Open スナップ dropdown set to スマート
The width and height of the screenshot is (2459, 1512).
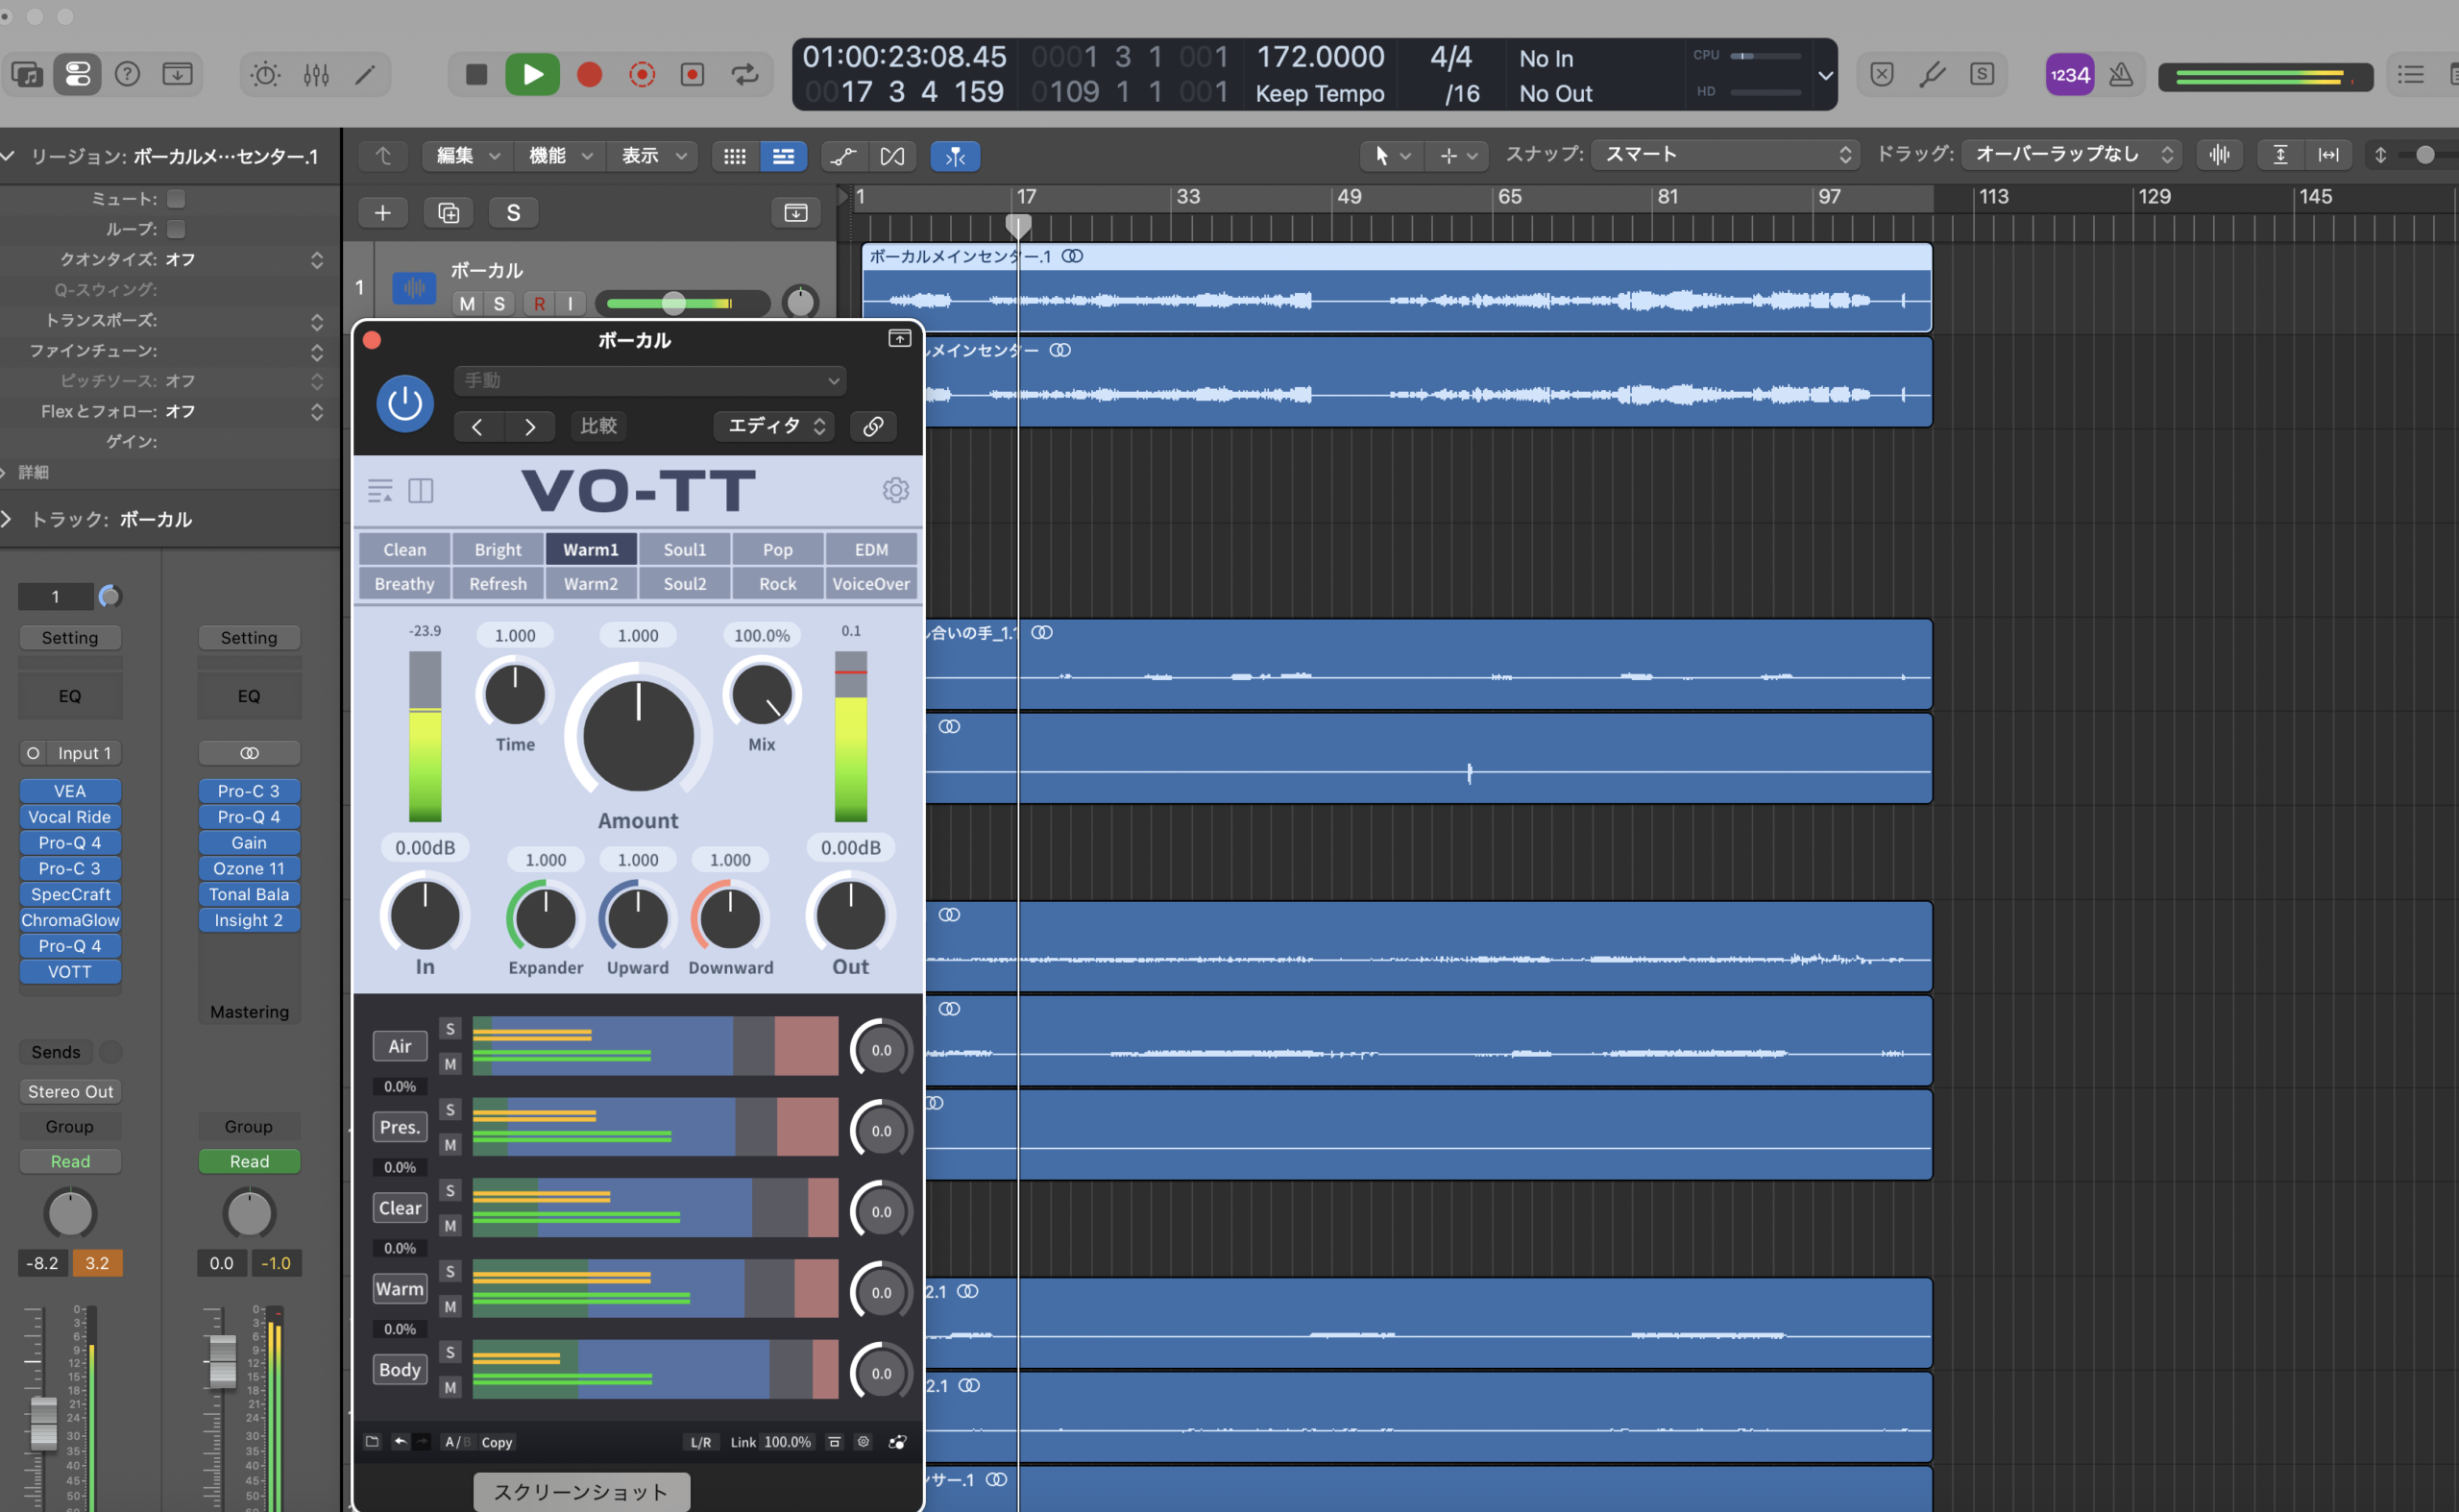click(x=1725, y=154)
